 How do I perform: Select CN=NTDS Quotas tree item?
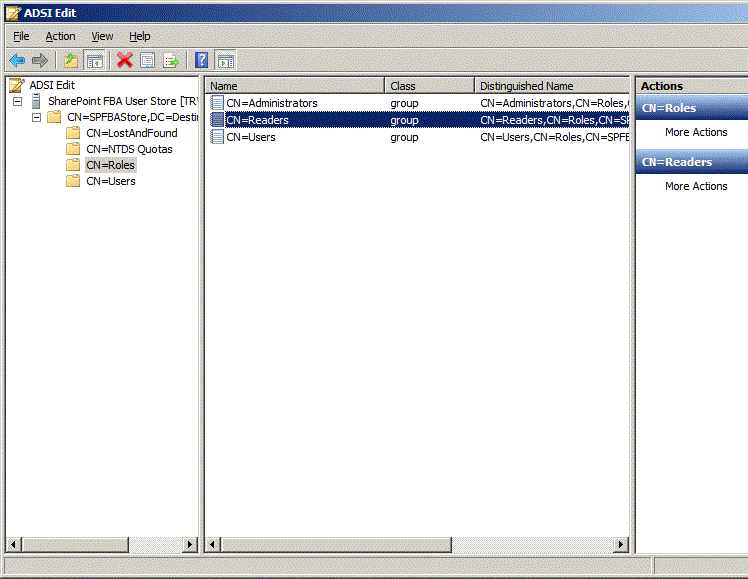pos(129,149)
